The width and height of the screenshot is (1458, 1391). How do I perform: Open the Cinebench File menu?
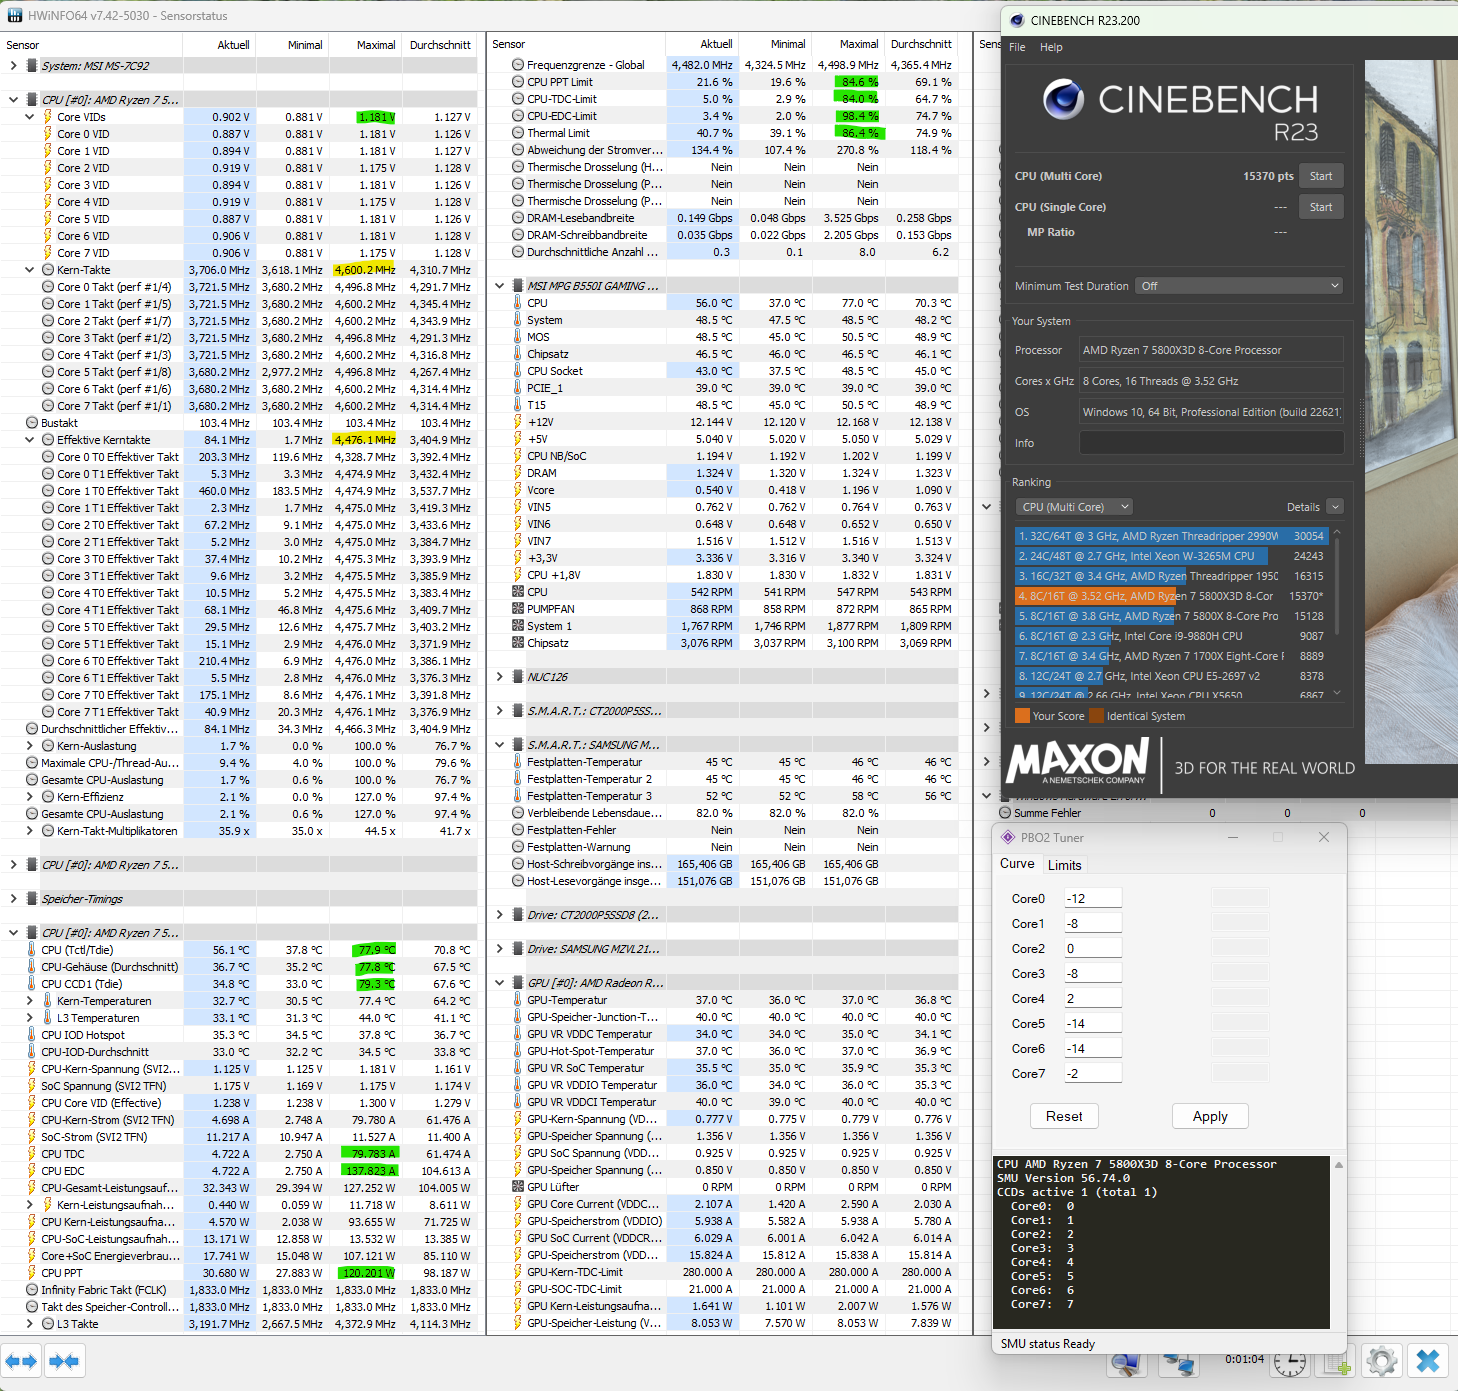point(1017,47)
